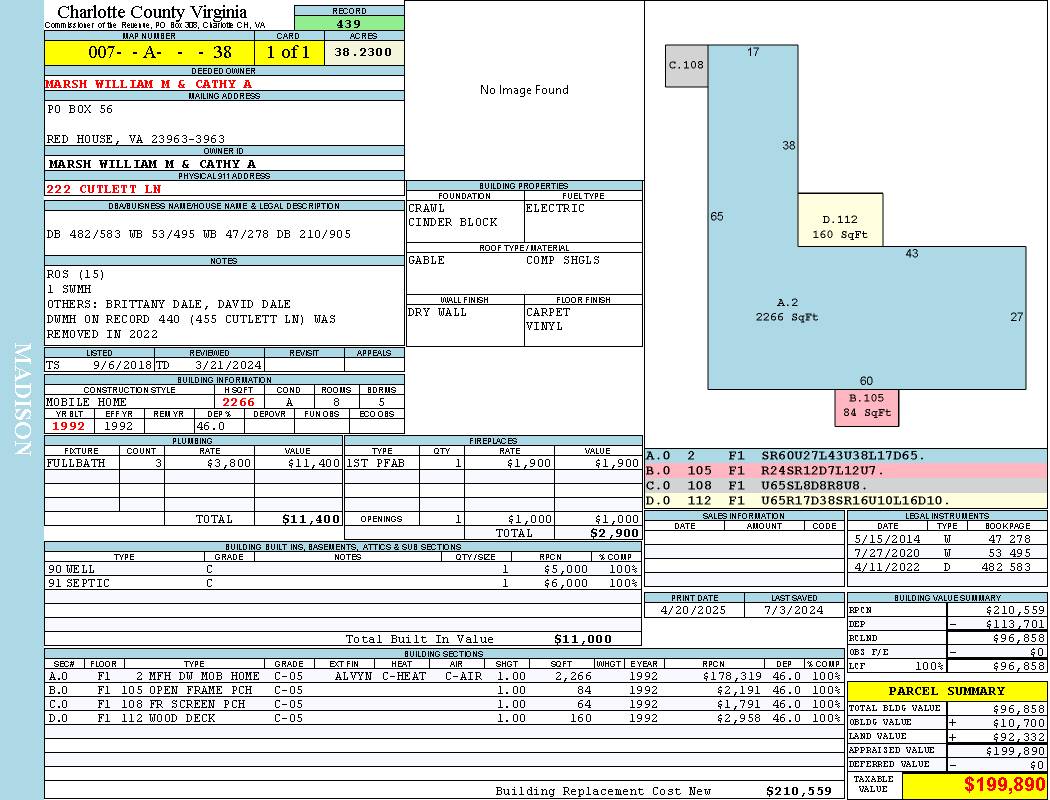Screen dimensions: 1050x800
Task: Select the FULLBATH plumbing fixture row
Action: coord(193,463)
